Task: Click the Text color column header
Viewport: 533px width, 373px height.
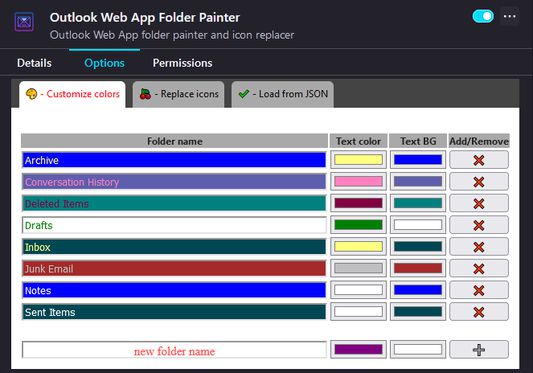Action: (358, 141)
